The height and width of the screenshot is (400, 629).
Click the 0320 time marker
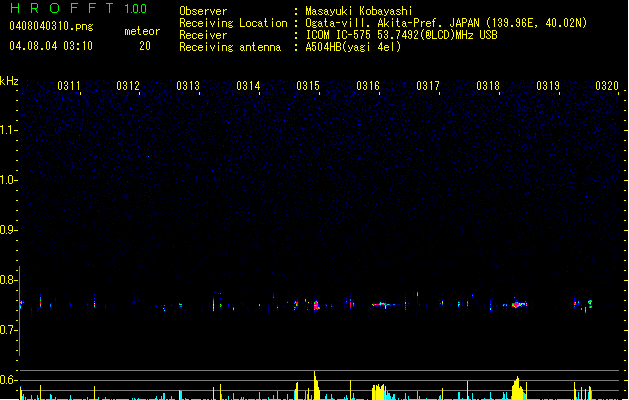607,85
